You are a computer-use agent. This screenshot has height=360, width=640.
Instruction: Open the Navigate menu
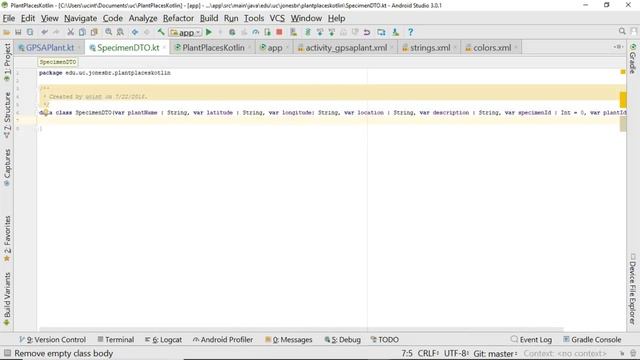80,18
